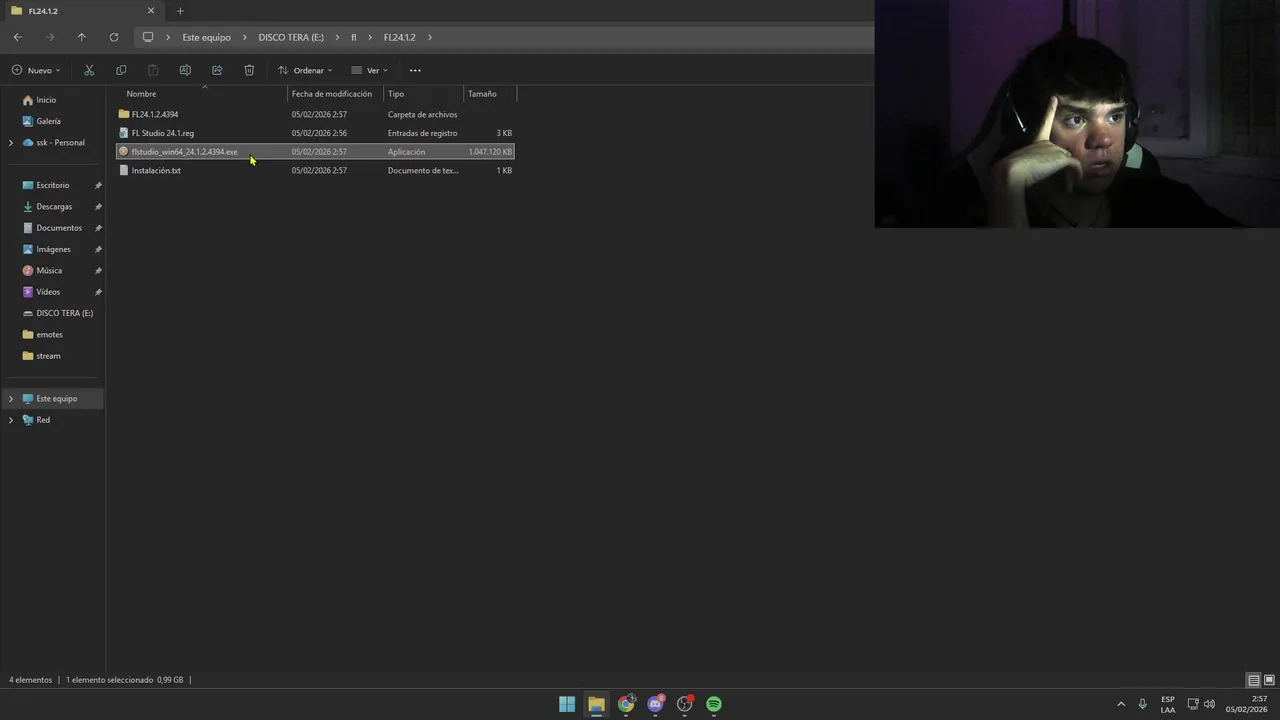1280x720 pixels.
Task: Show hidden tray icons chevron
Action: (1121, 704)
